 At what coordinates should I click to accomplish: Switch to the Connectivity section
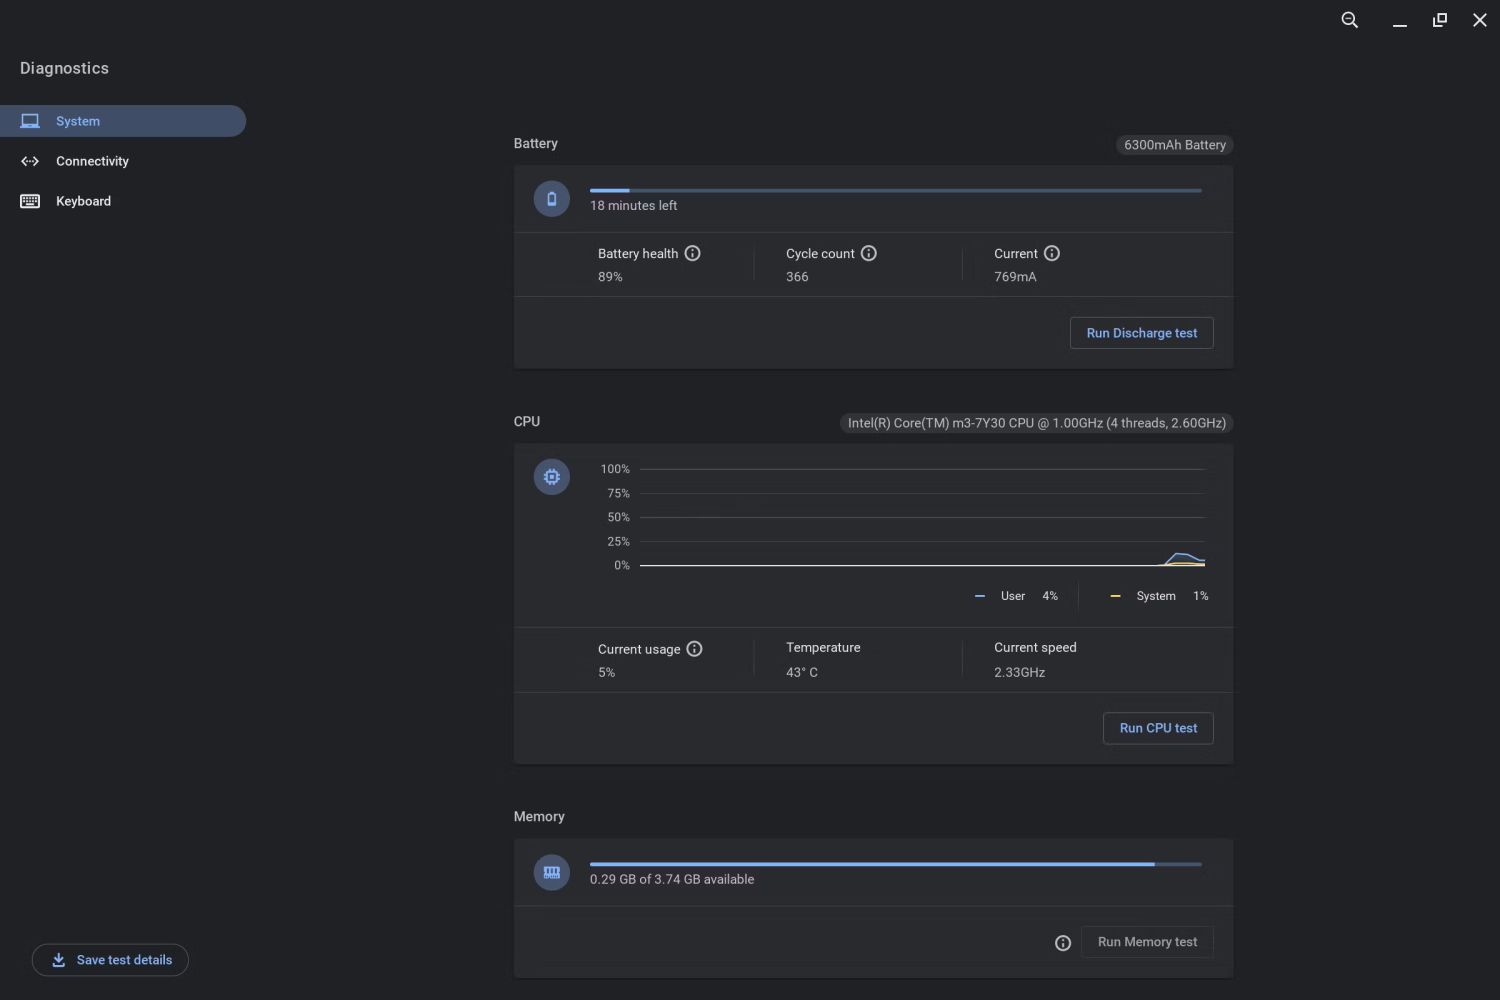click(92, 161)
